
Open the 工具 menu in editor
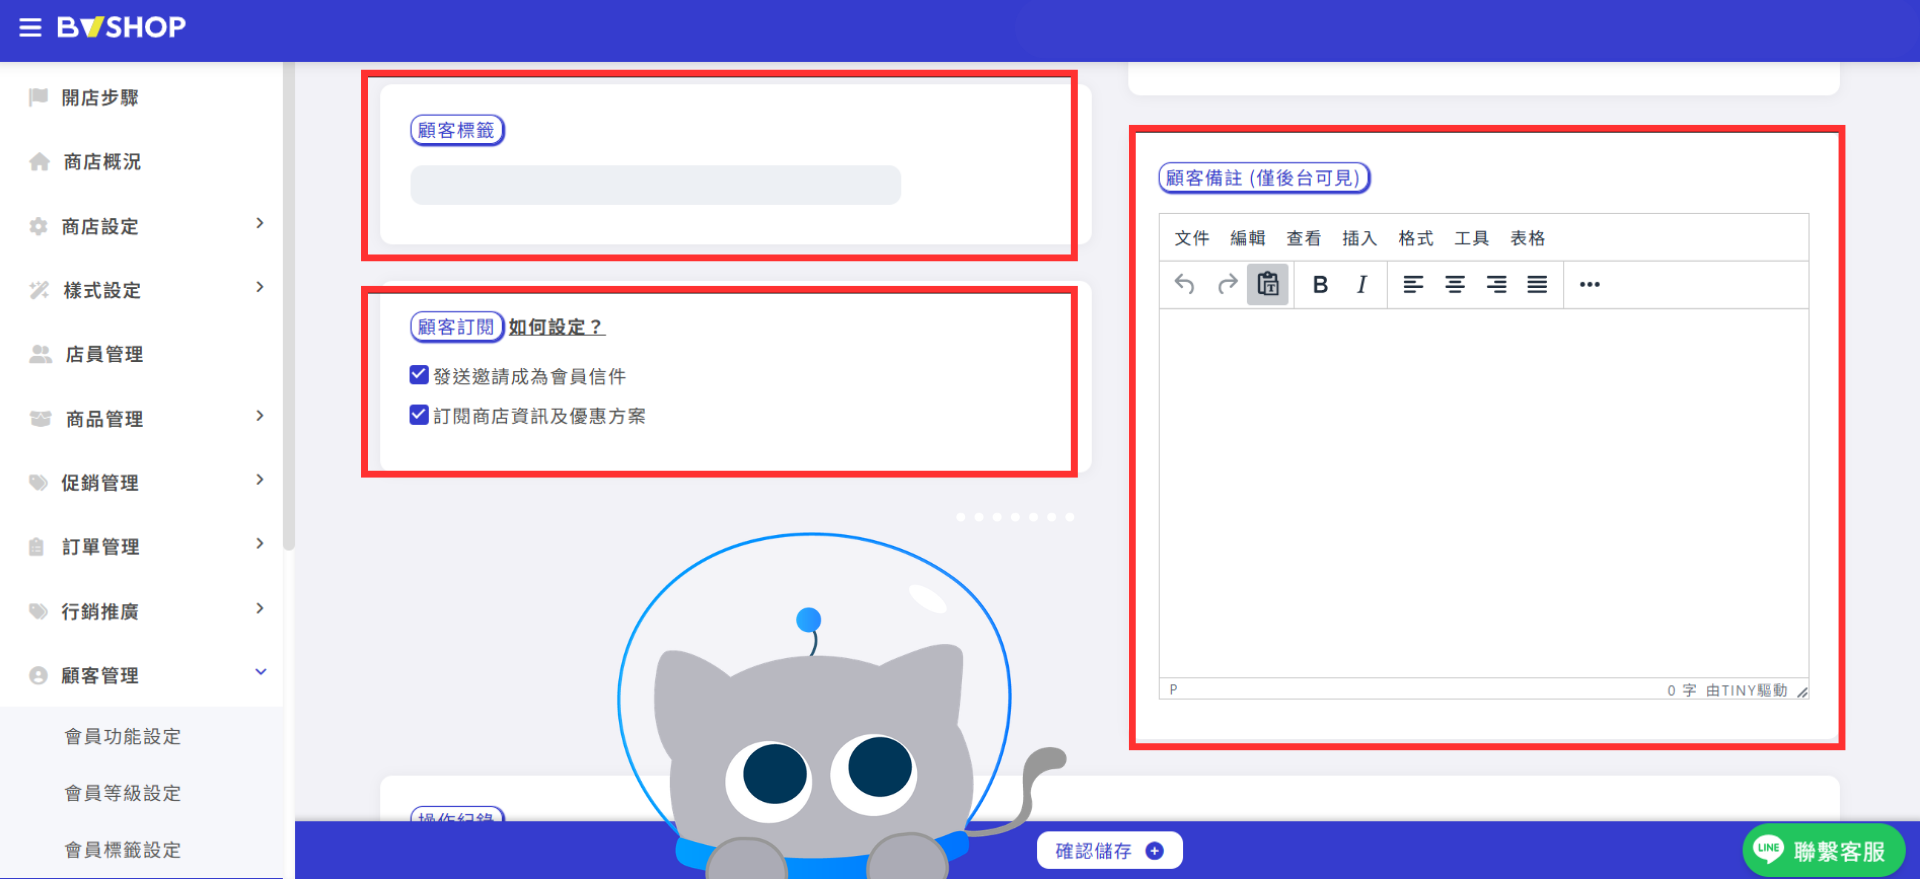(x=1472, y=238)
